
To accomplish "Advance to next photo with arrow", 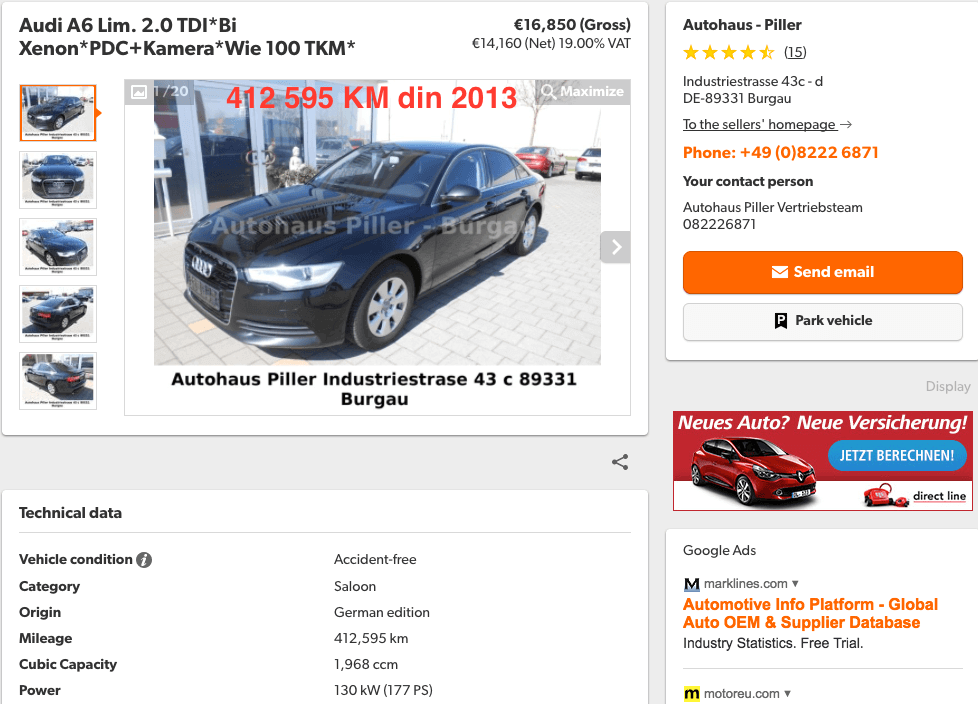I will point(616,247).
